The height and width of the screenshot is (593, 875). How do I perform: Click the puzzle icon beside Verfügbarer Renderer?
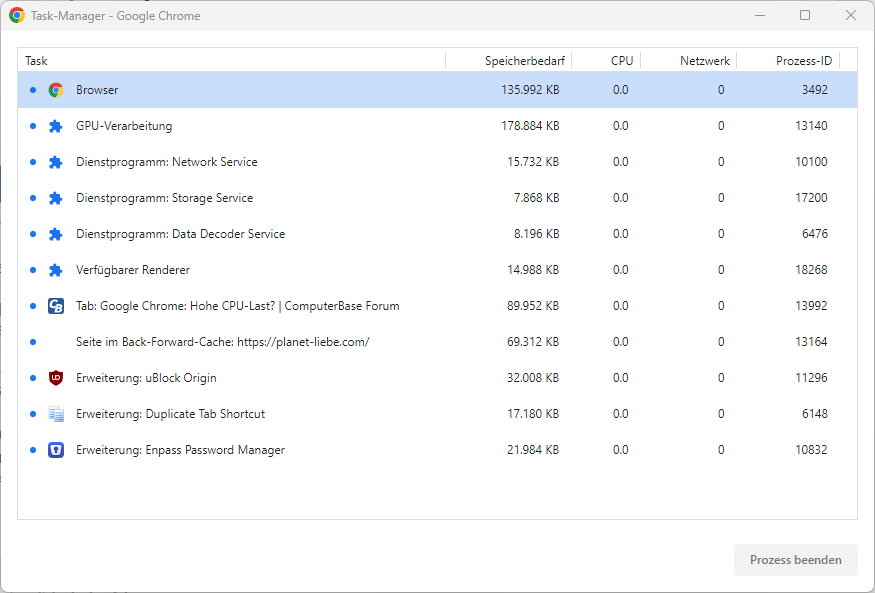point(56,270)
